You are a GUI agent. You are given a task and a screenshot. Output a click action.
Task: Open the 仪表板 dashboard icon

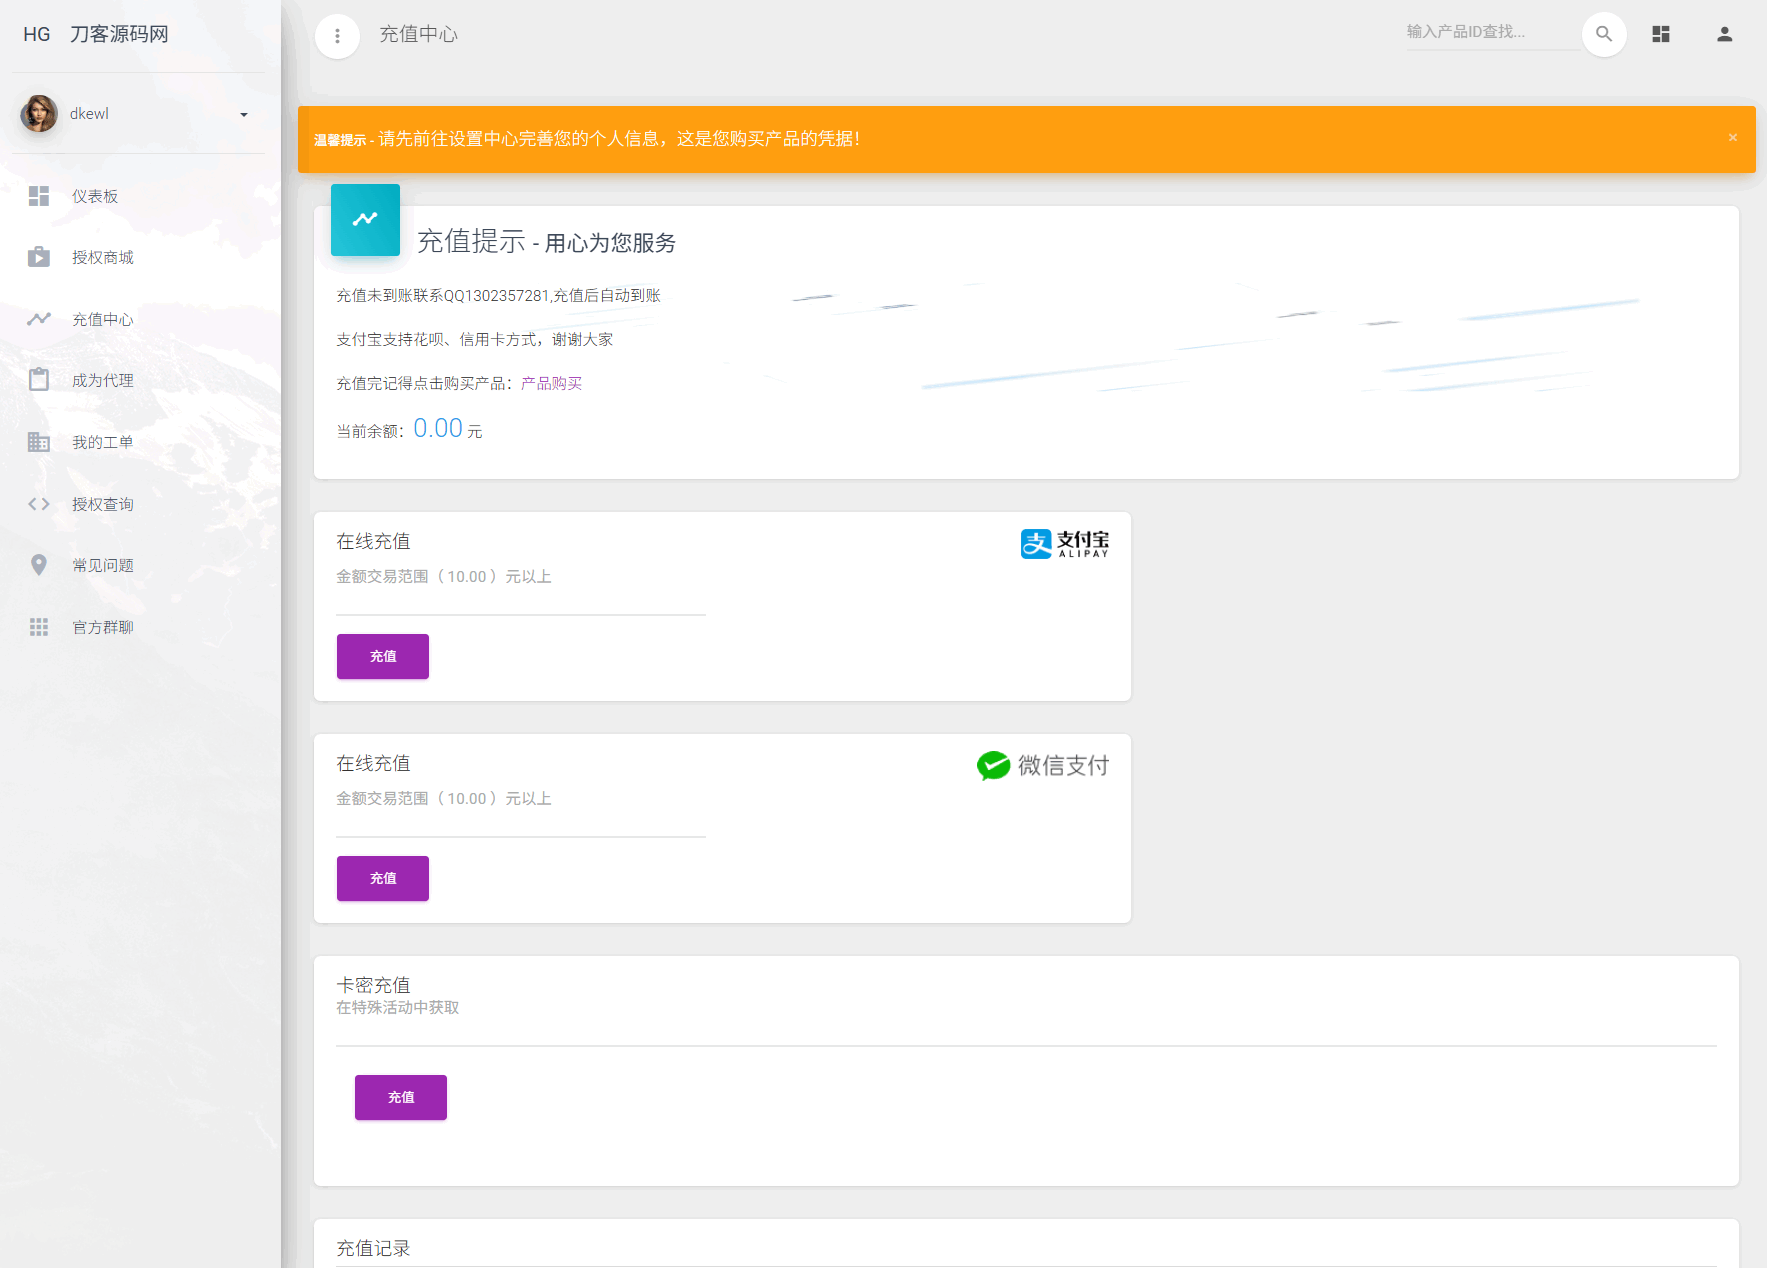[39, 196]
